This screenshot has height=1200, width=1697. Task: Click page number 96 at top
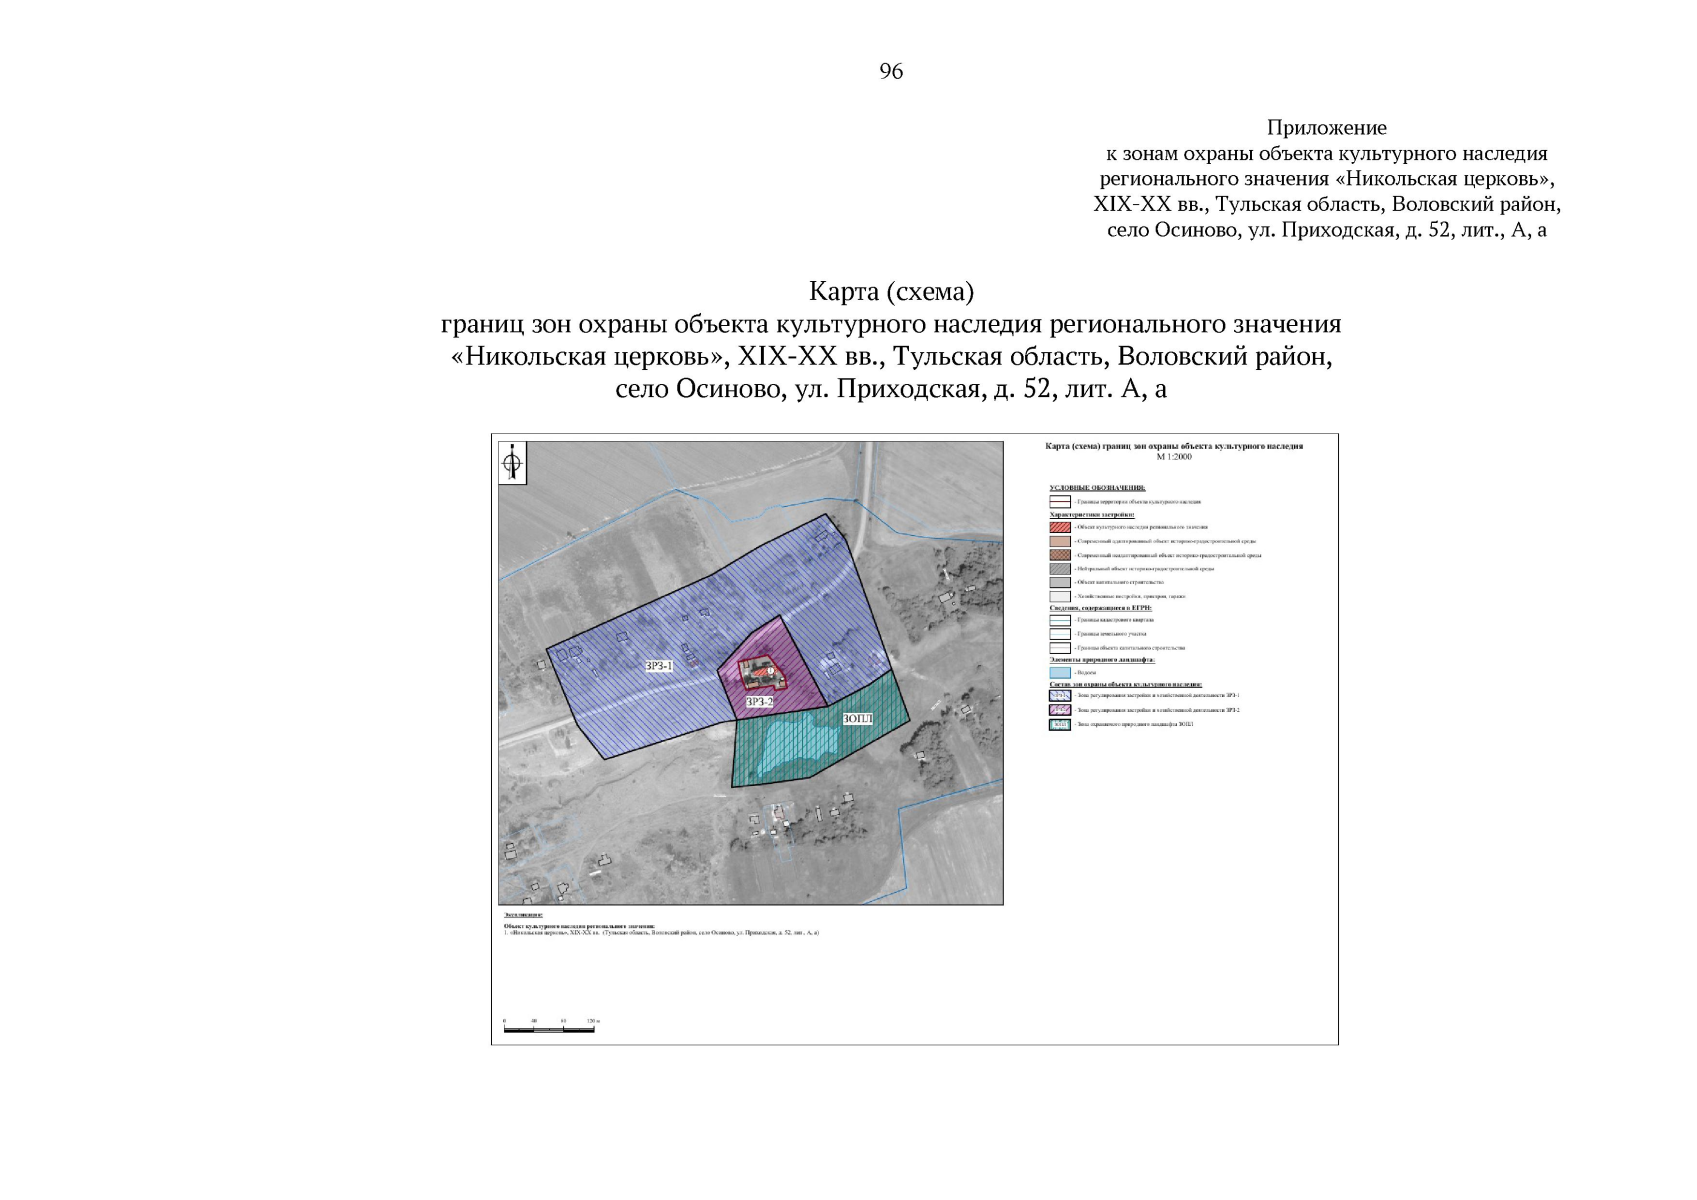click(891, 71)
